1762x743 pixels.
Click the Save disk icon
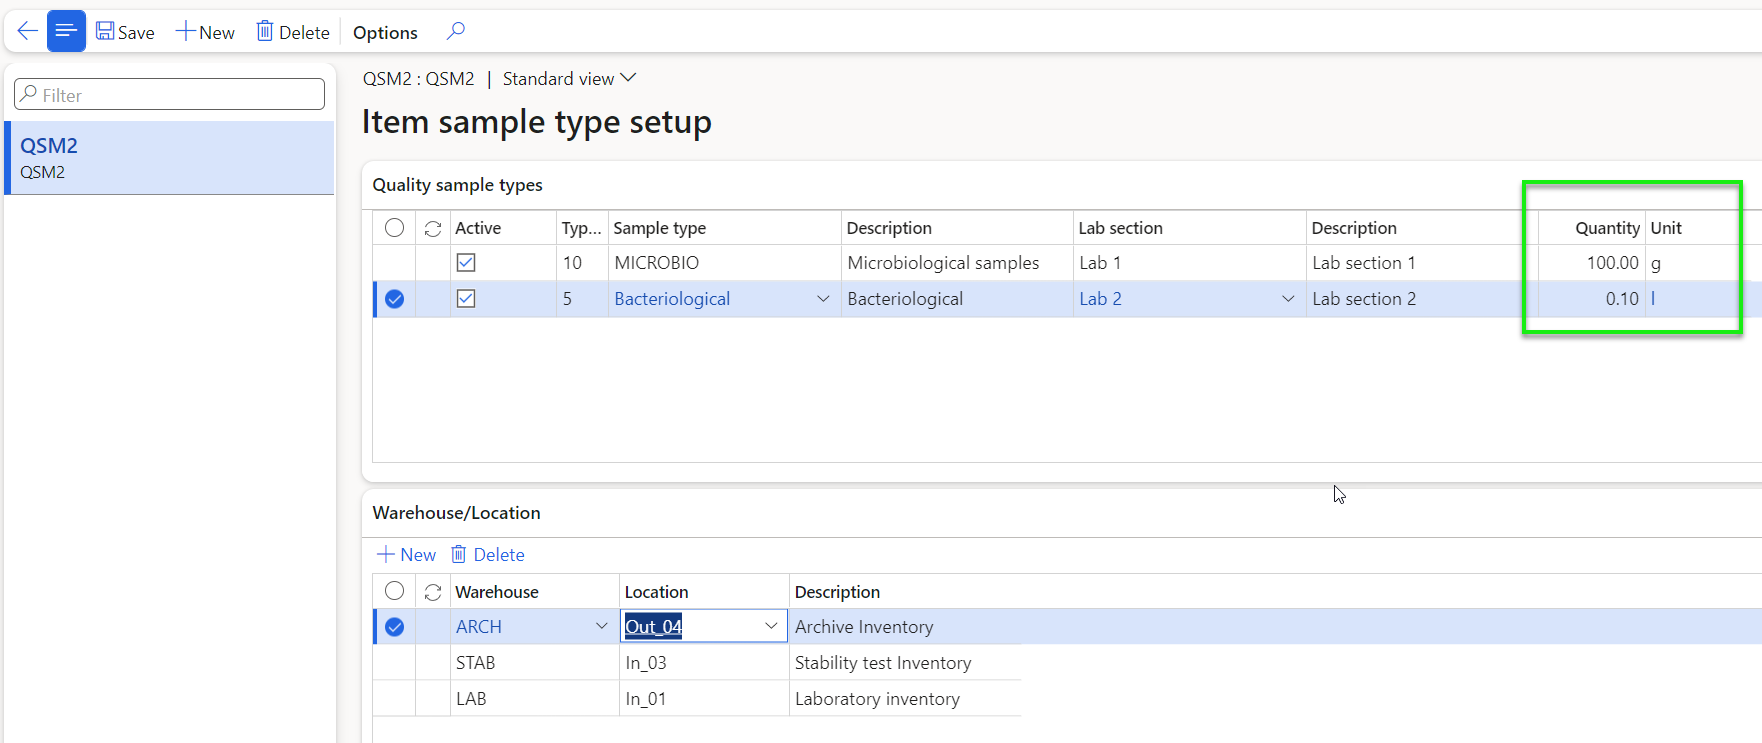[105, 31]
